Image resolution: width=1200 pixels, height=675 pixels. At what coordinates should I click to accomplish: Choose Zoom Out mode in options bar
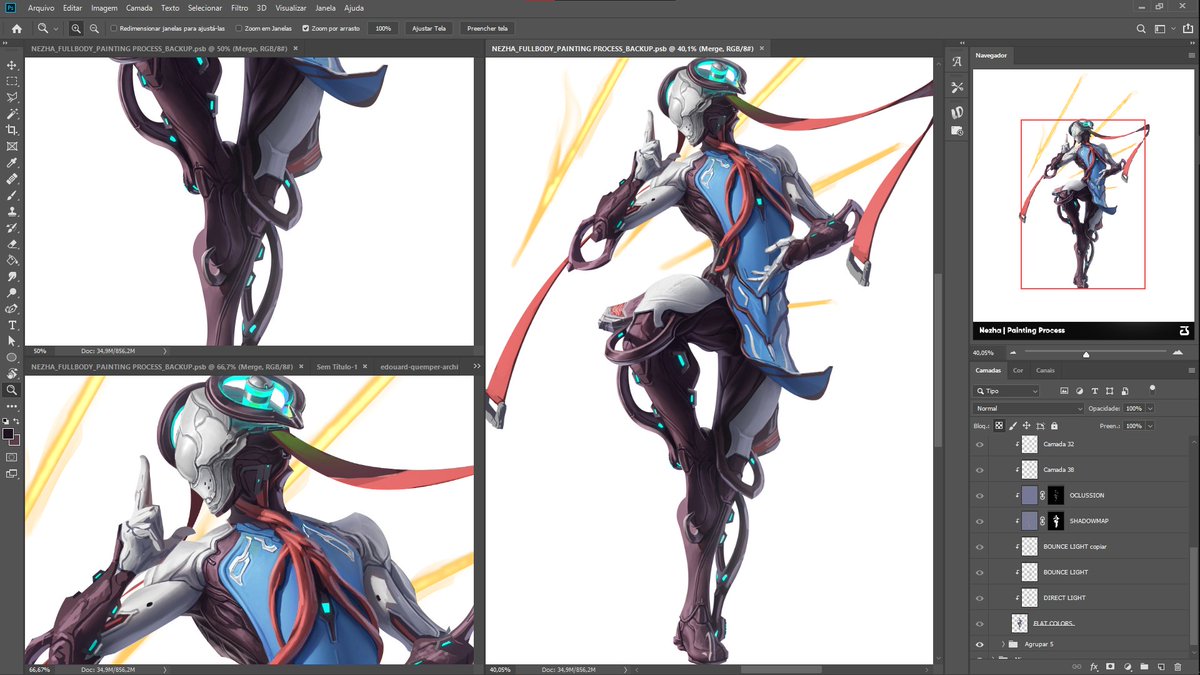pos(93,29)
